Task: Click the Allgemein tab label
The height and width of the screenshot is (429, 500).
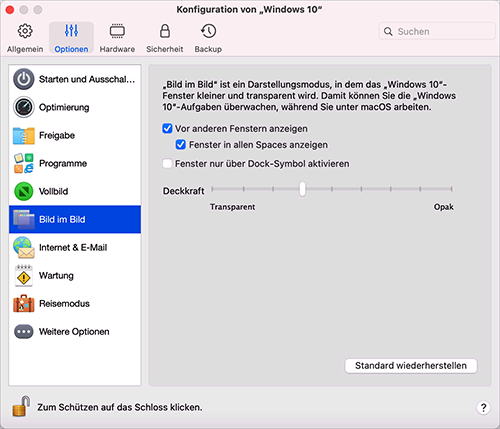Action: pos(25,49)
